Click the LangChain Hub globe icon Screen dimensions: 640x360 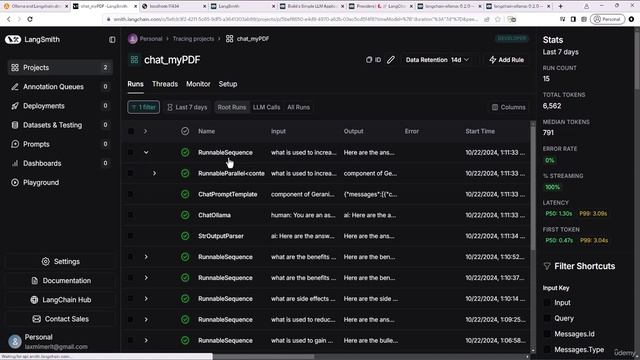tap(34, 300)
